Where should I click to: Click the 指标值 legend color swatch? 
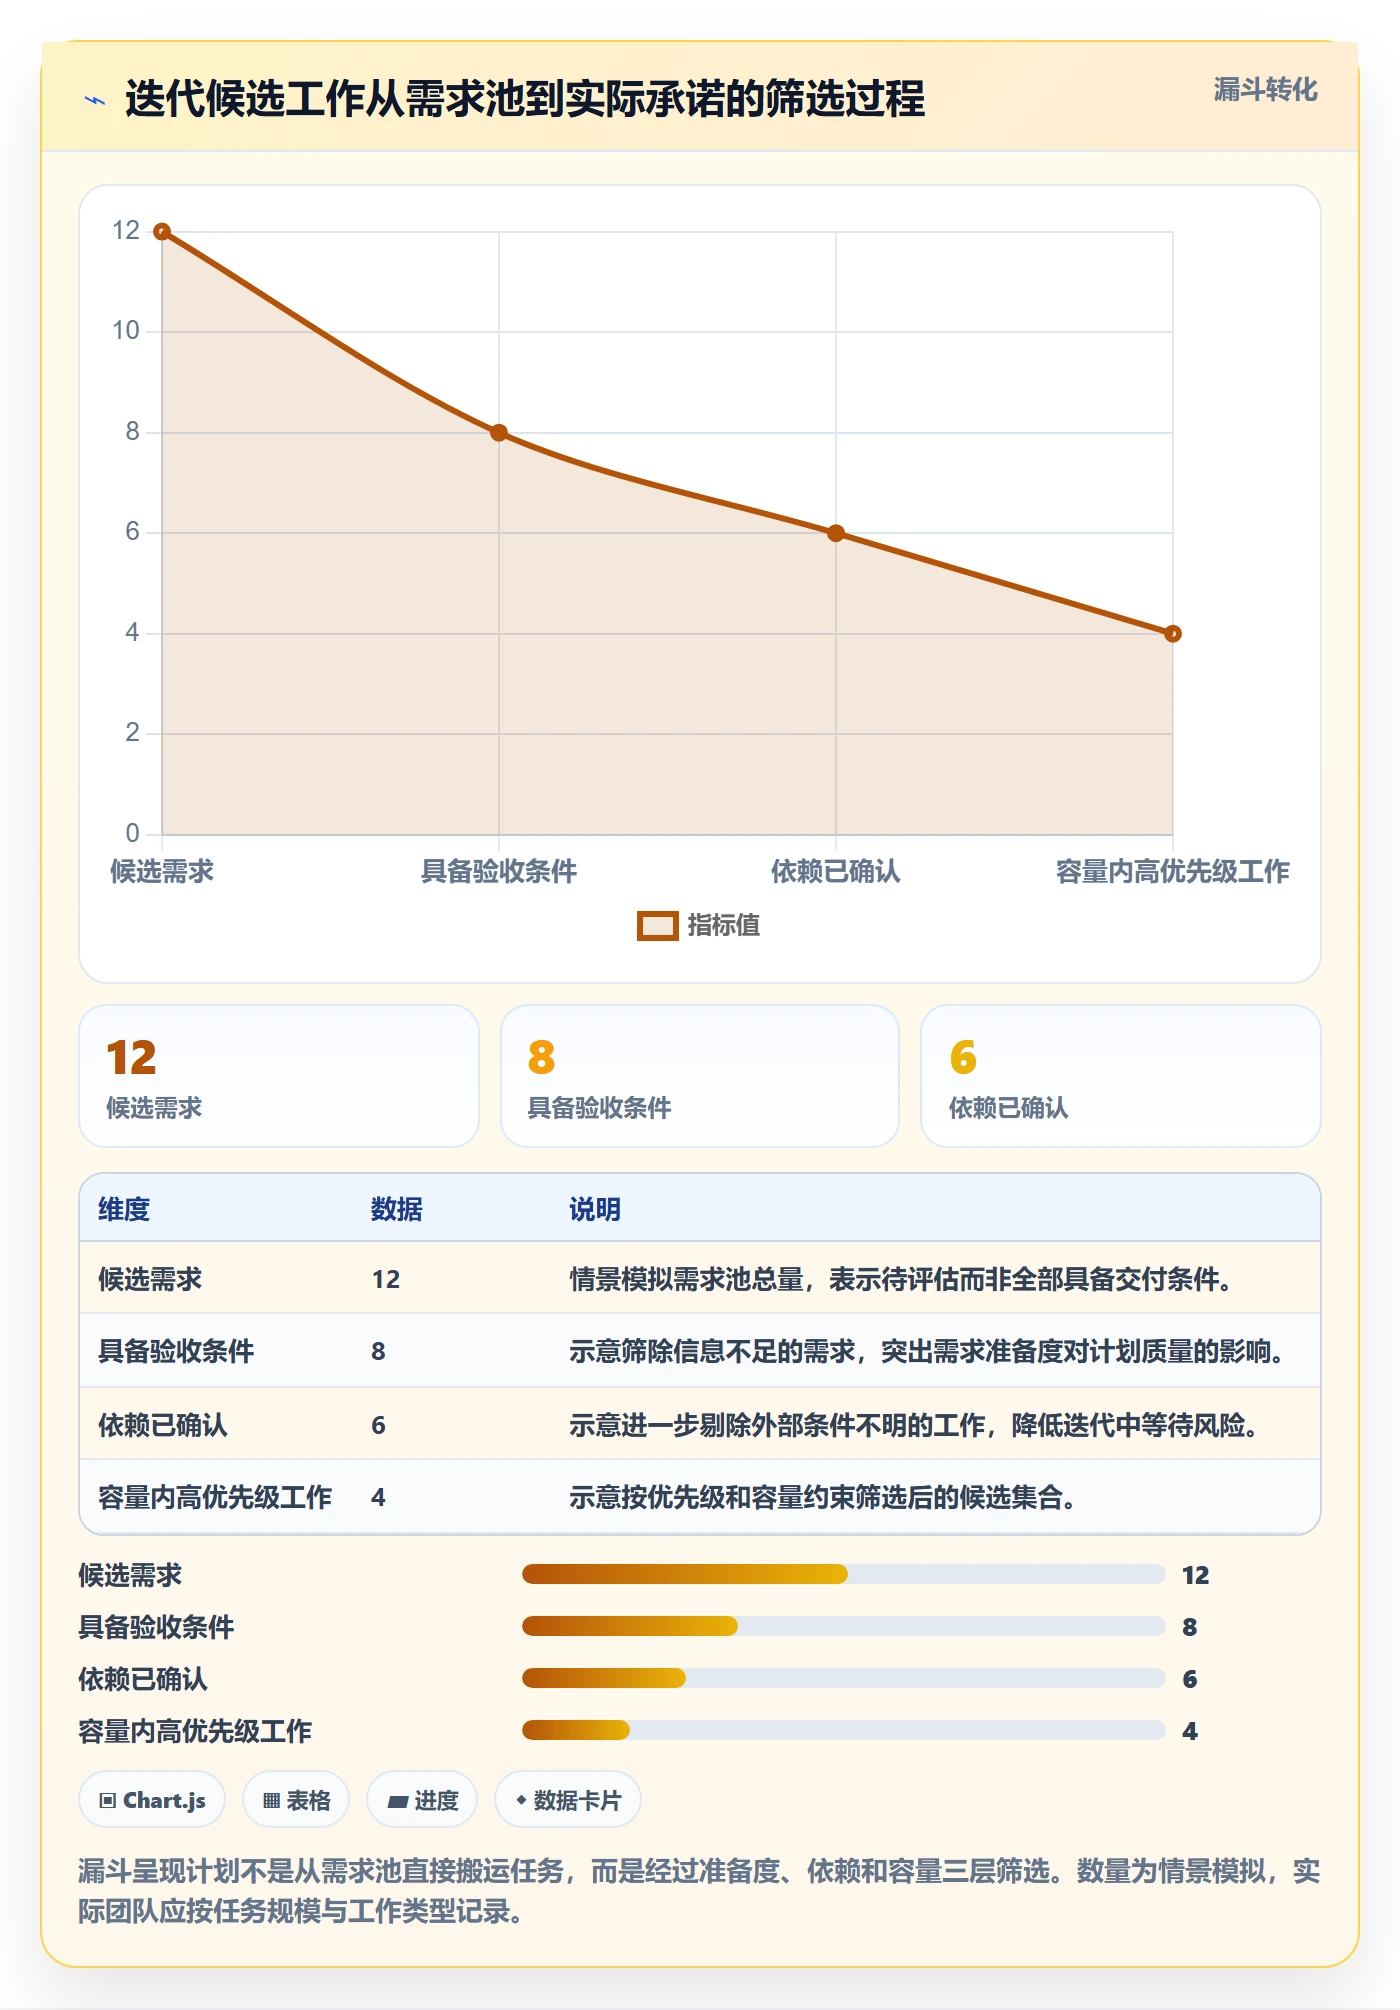point(658,926)
